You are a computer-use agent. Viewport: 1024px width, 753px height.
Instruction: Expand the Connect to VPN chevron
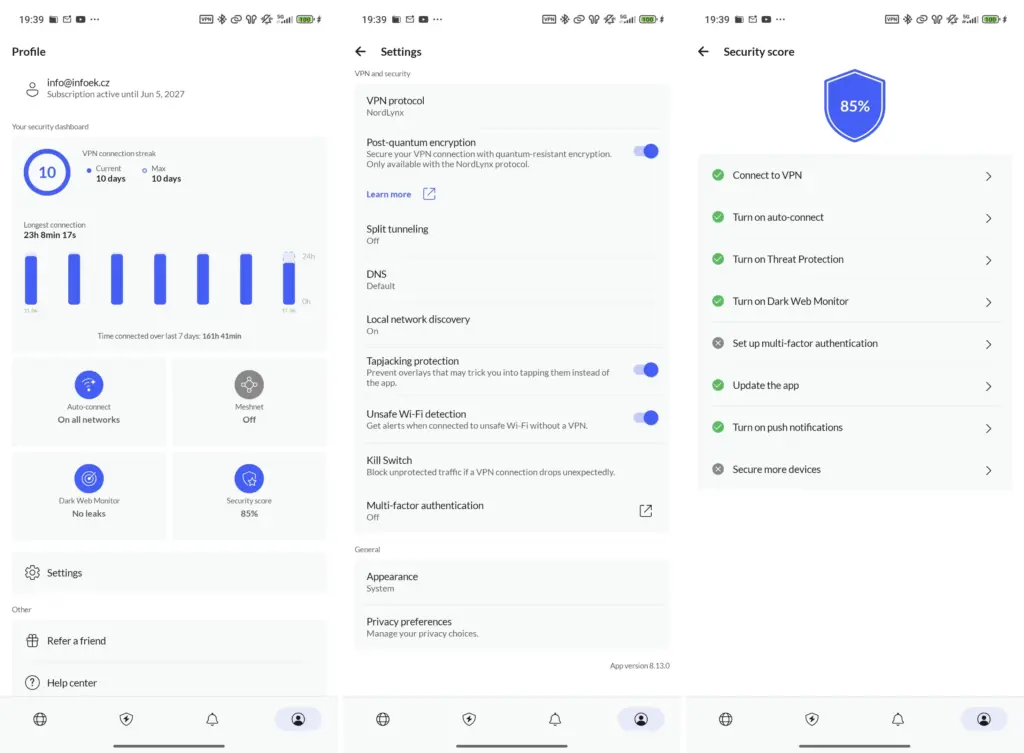click(x=988, y=176)
